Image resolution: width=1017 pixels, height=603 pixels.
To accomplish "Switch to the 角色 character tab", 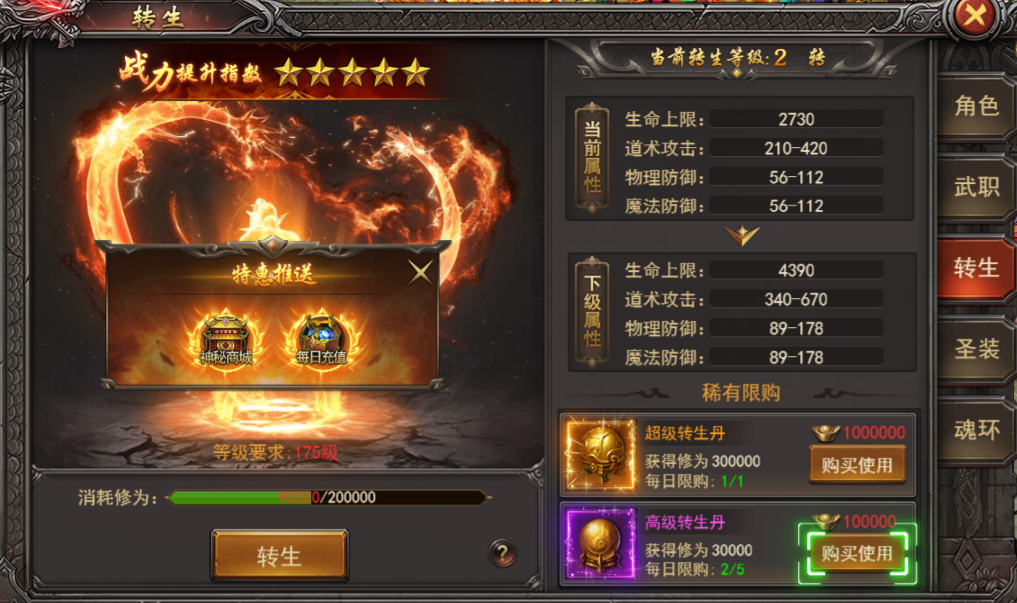I will click(975, 106).
